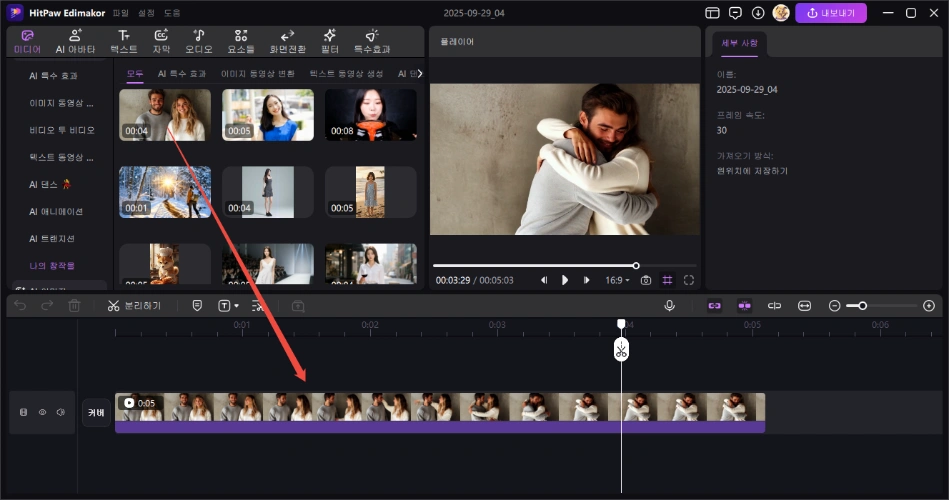Open the 특수효과 special effects panel
This screenshot has width=949, height=500.
tap(372, 41)
